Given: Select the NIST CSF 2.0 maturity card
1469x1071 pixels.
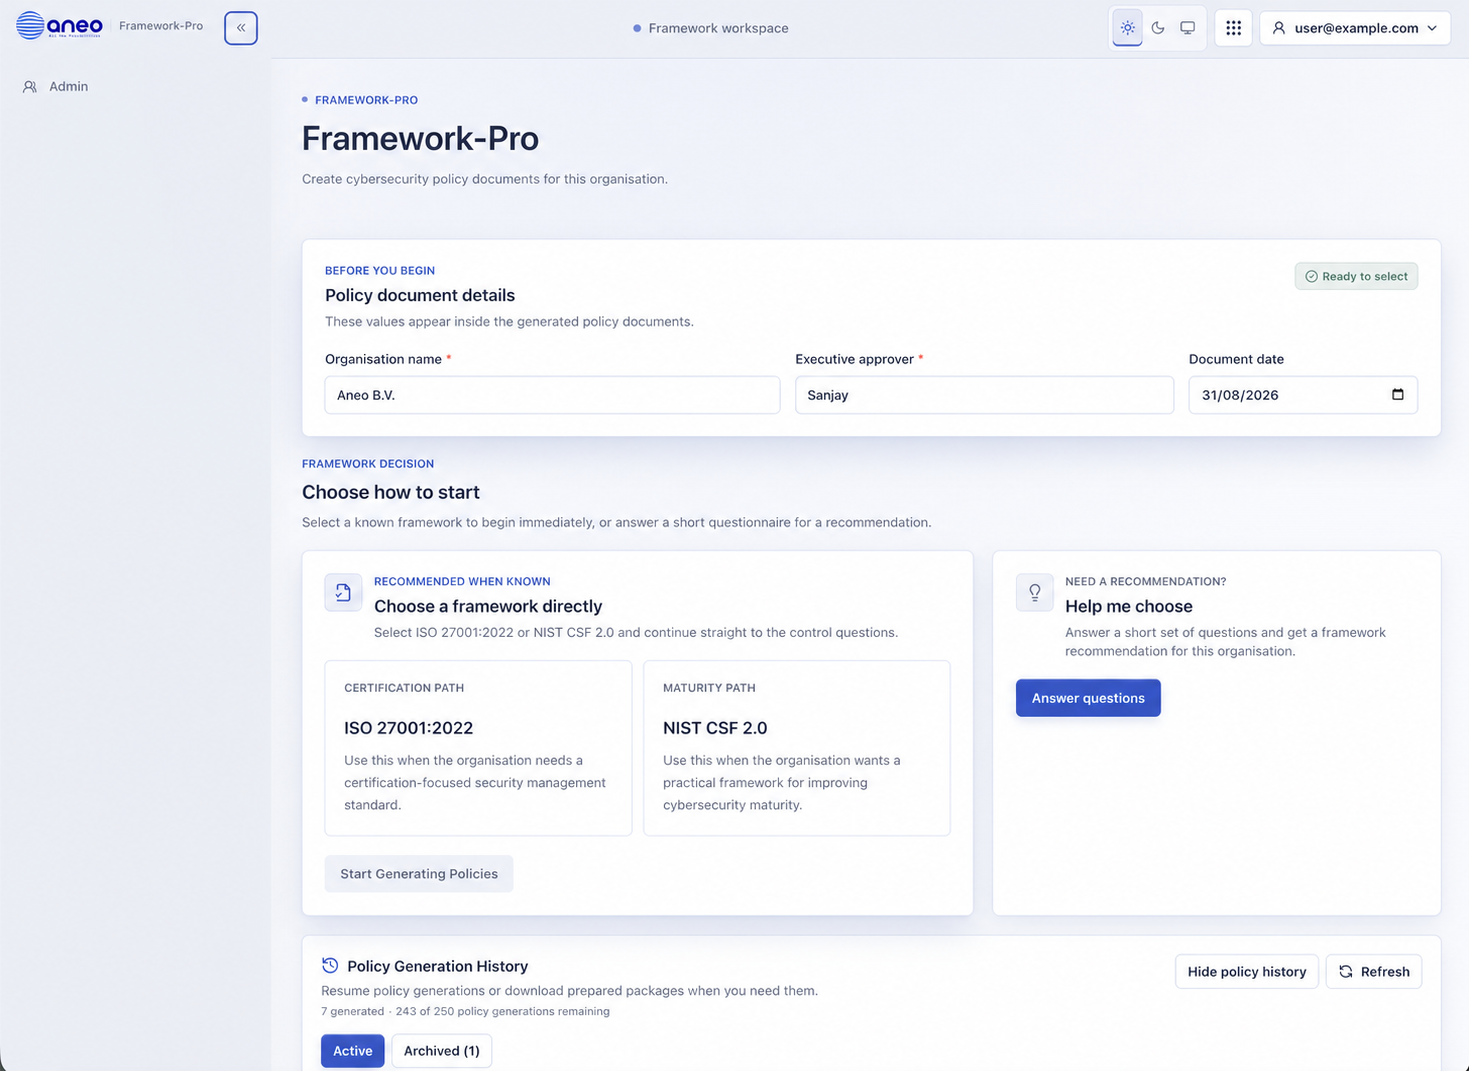Looking at the screenshot, I should tap(797, 748).
